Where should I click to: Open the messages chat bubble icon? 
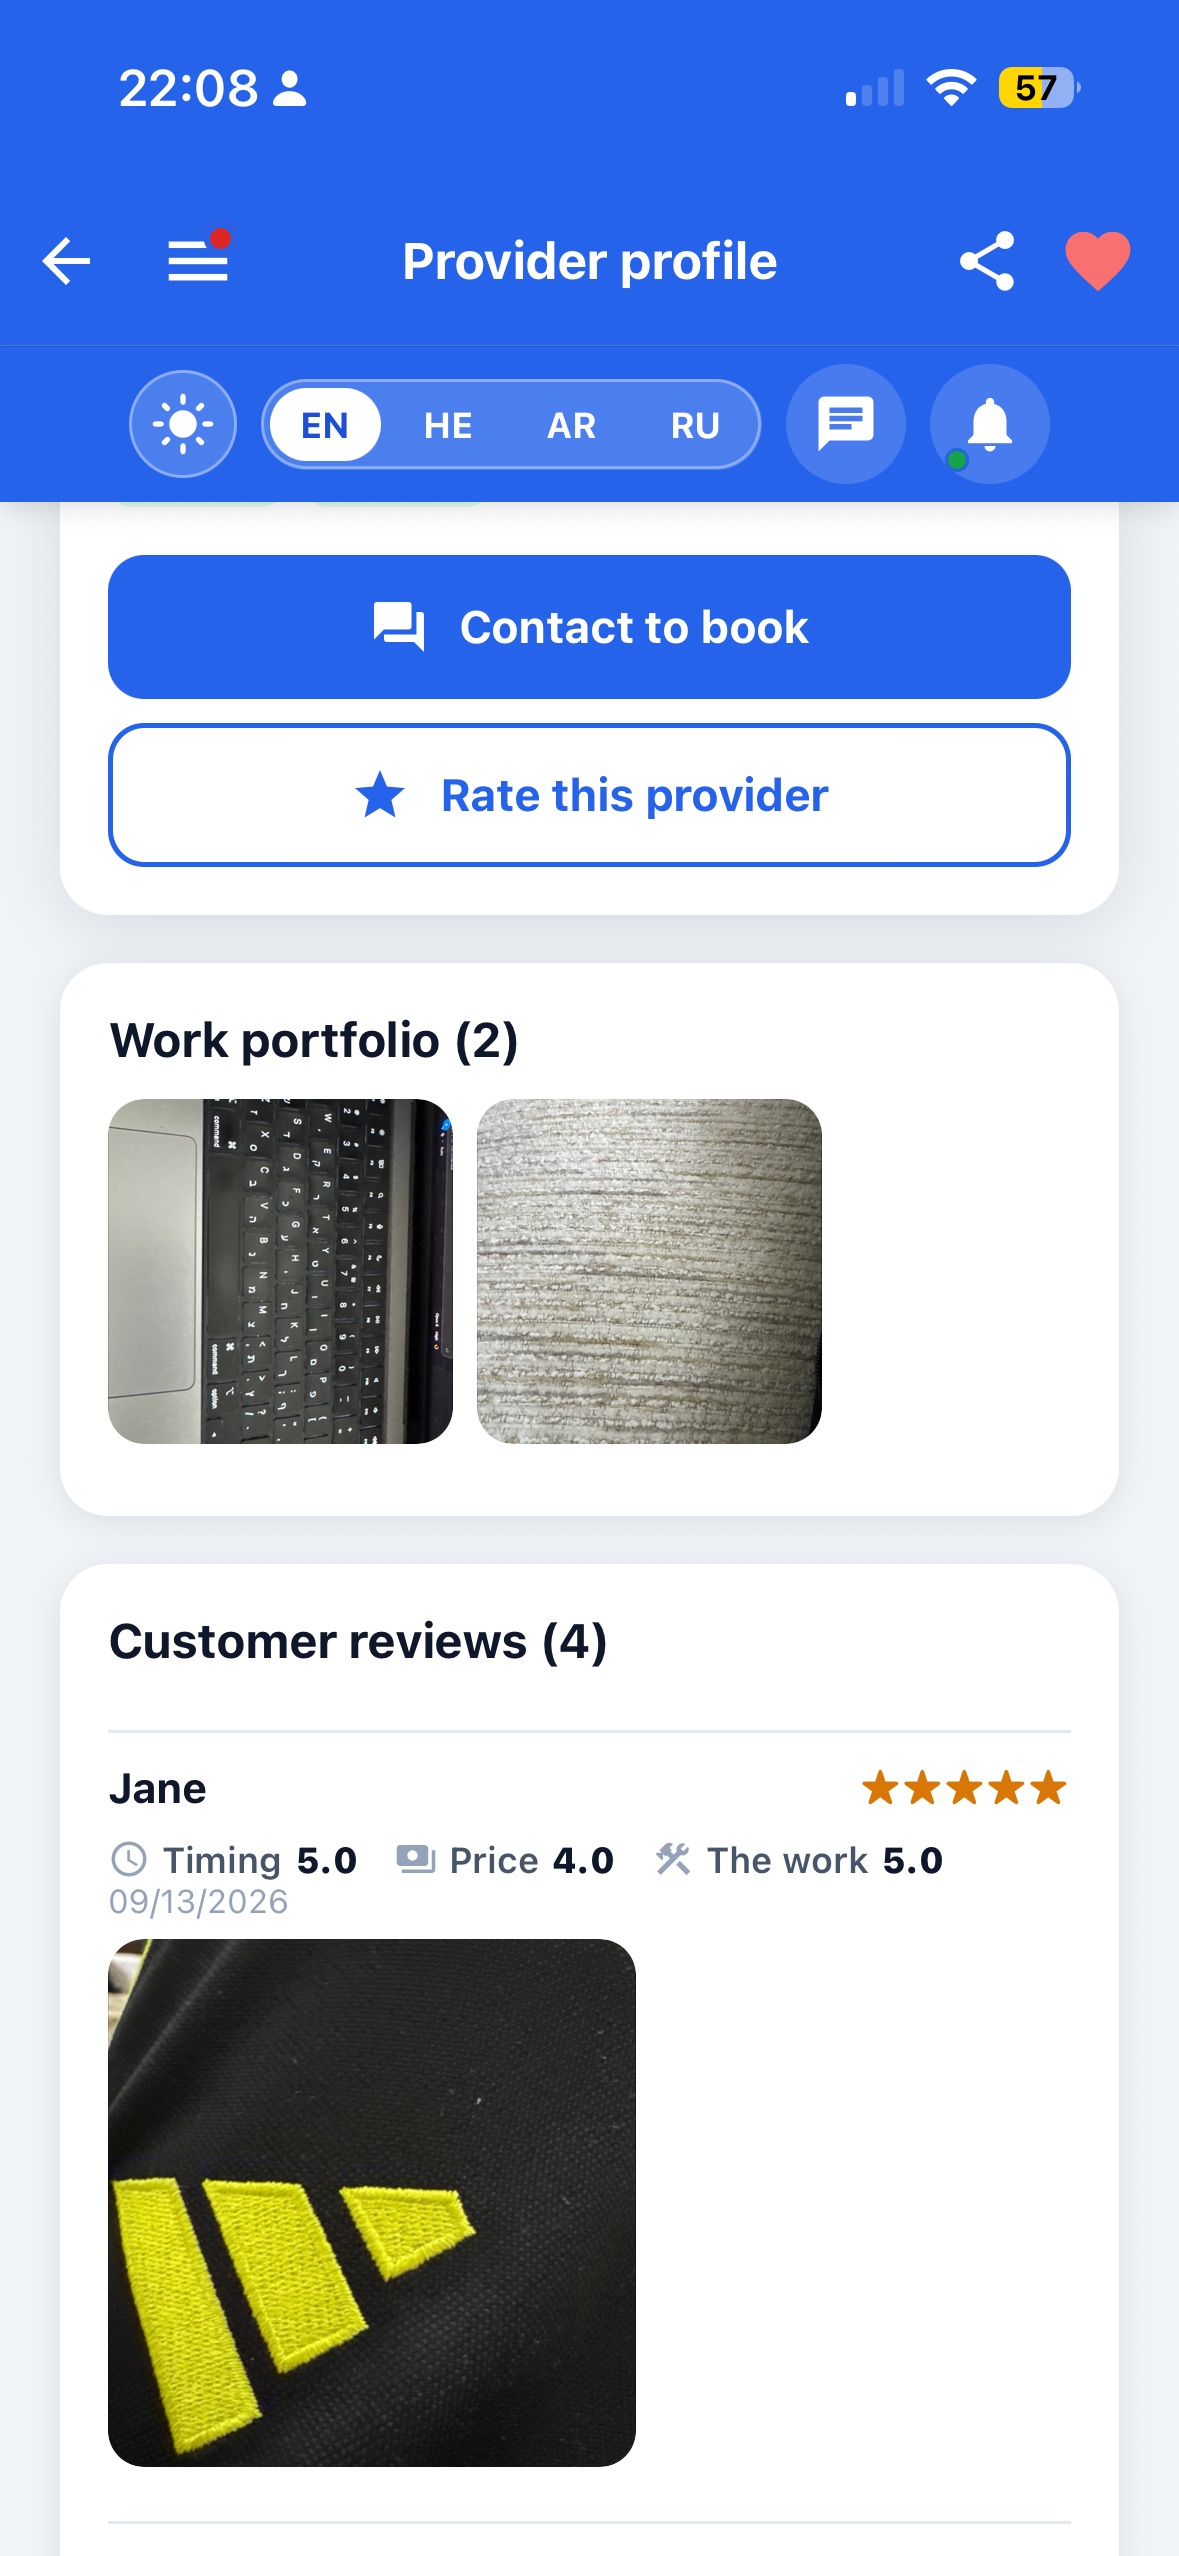point(846,424)
